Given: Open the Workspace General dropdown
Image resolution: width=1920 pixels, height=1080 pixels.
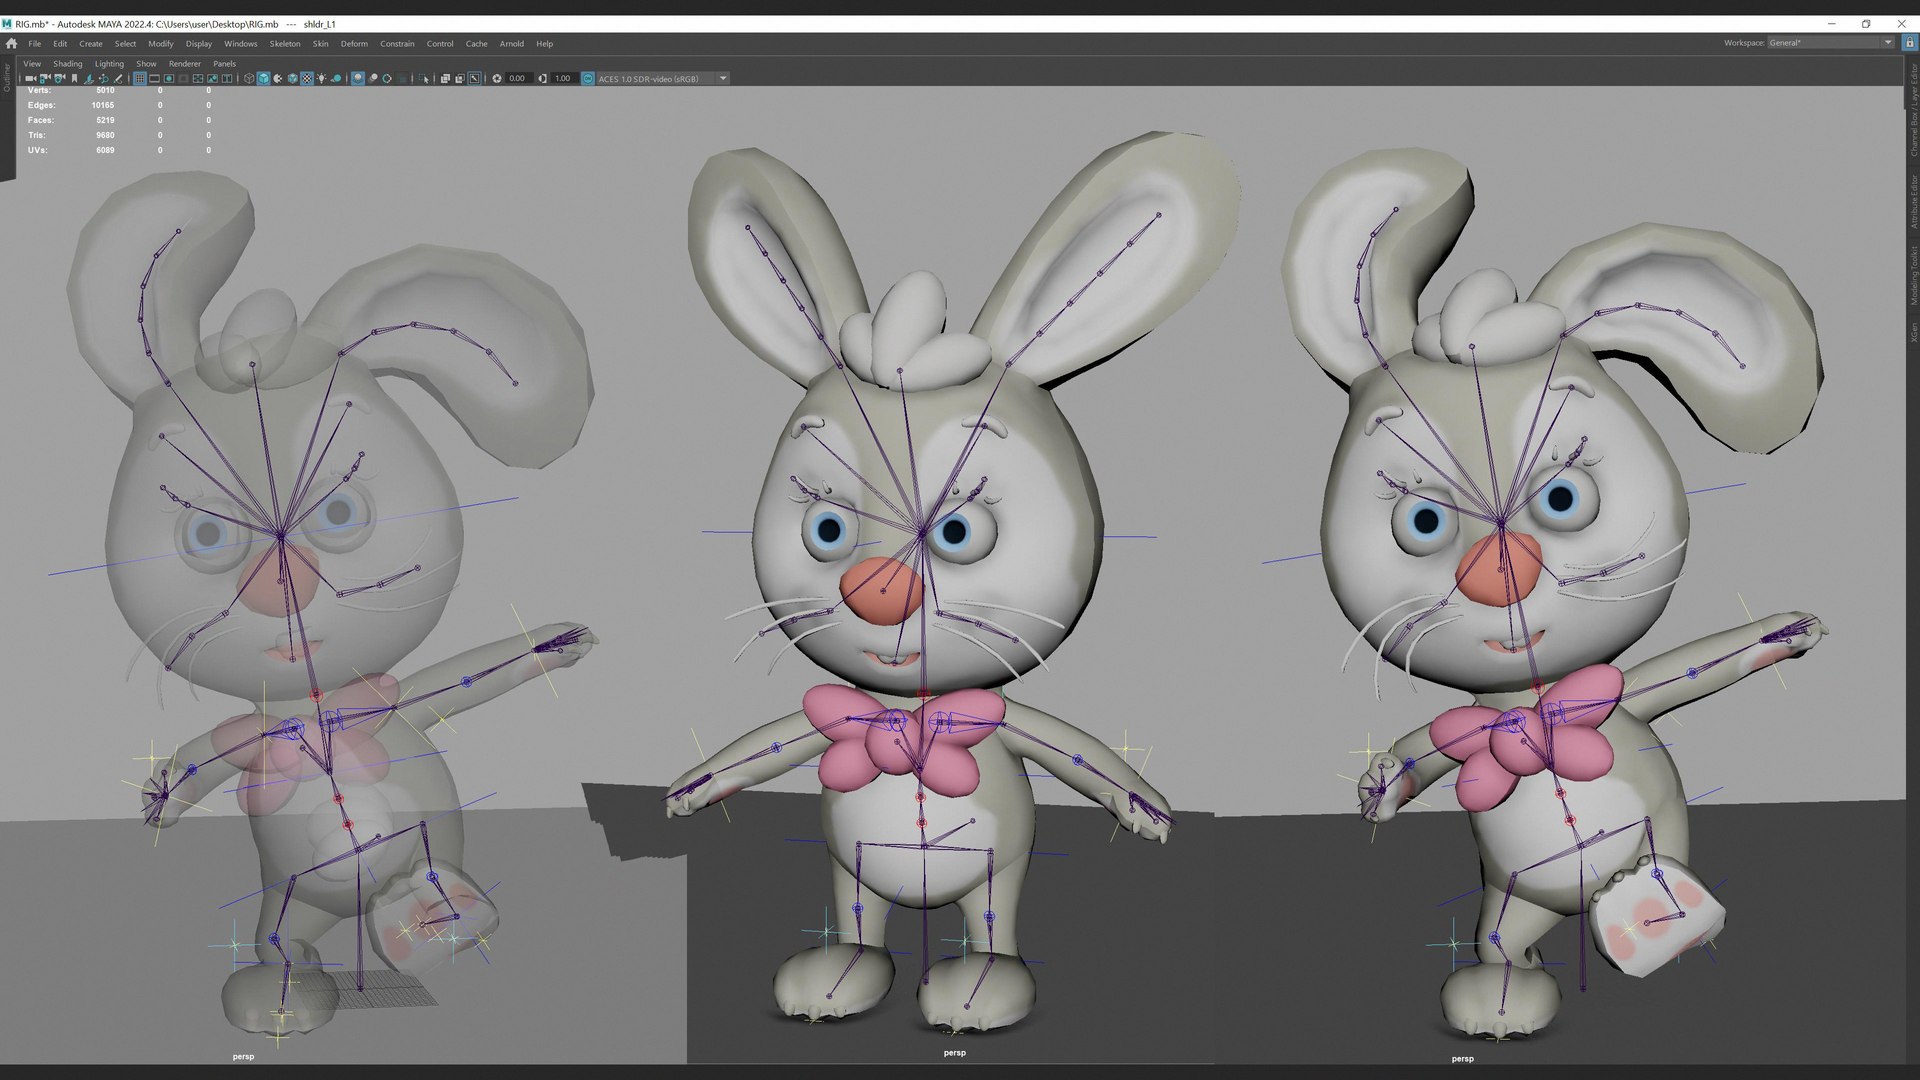Looking at the screenshot, I should pyautogui.click(x=1830, y=43).
